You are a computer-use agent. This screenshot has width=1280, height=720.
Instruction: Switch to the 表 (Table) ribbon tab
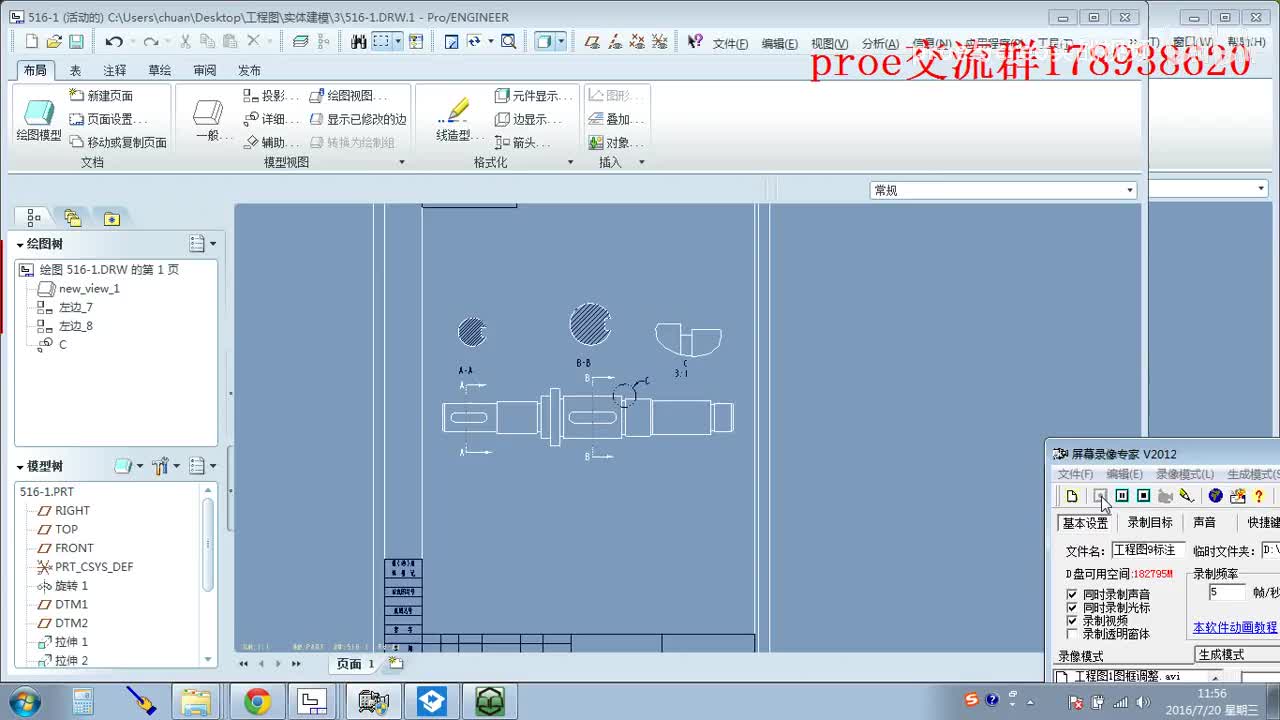pos(75,71)
